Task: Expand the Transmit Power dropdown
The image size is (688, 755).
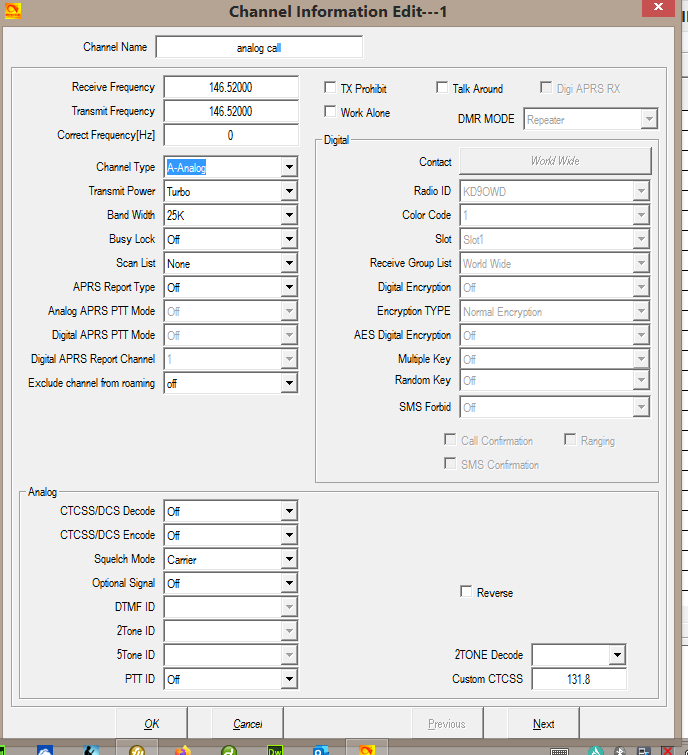Action: pyautogui.click(x=288, y=191)
